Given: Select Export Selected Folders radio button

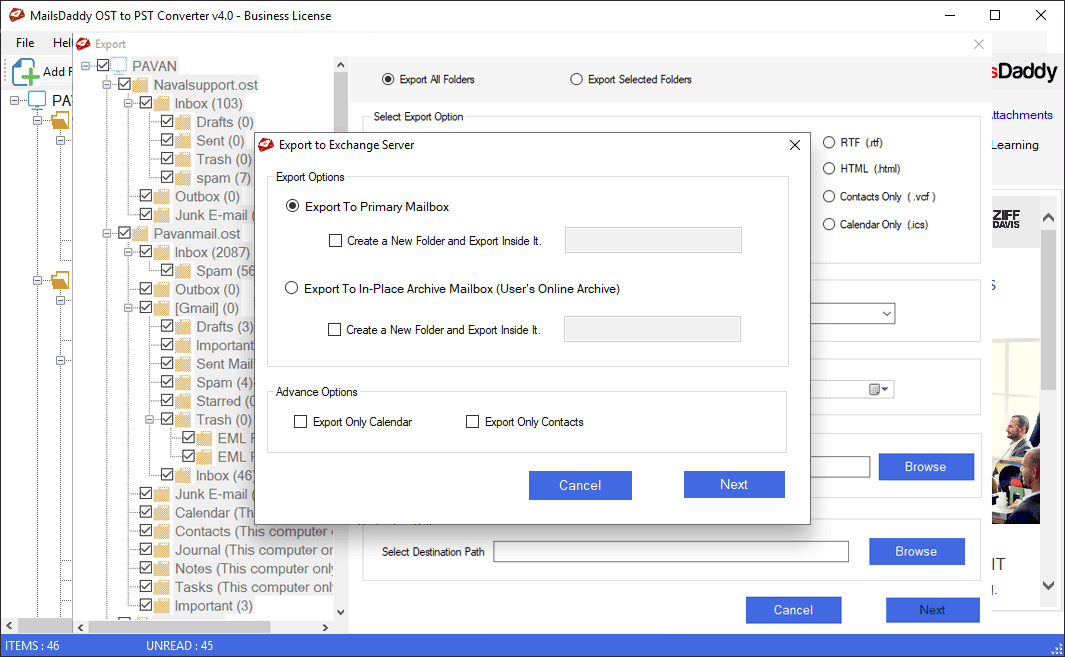Looking at the screenshot, I should tap(576, 79).
